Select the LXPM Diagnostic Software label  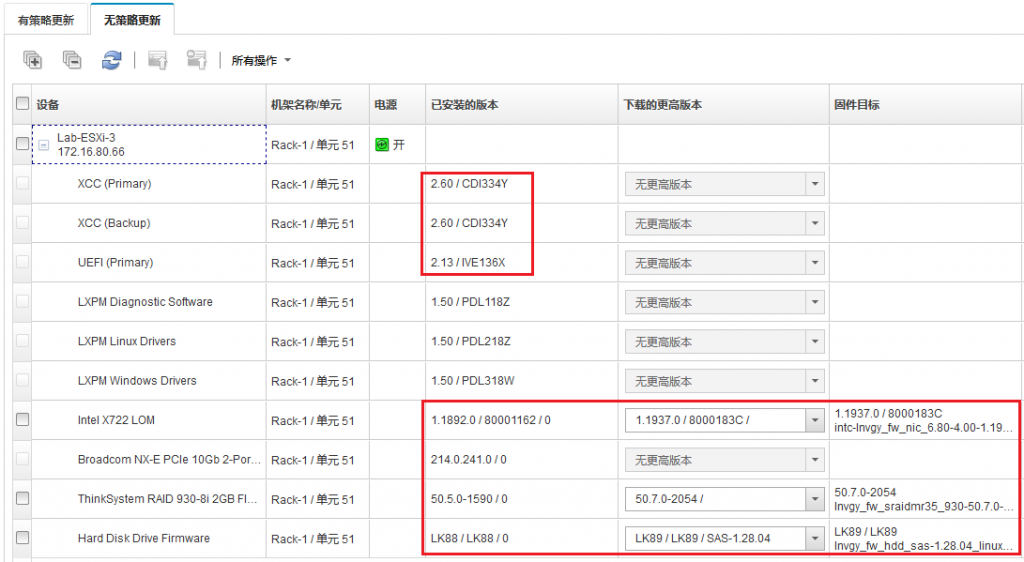pyautogui.click(x=145, y=302)
